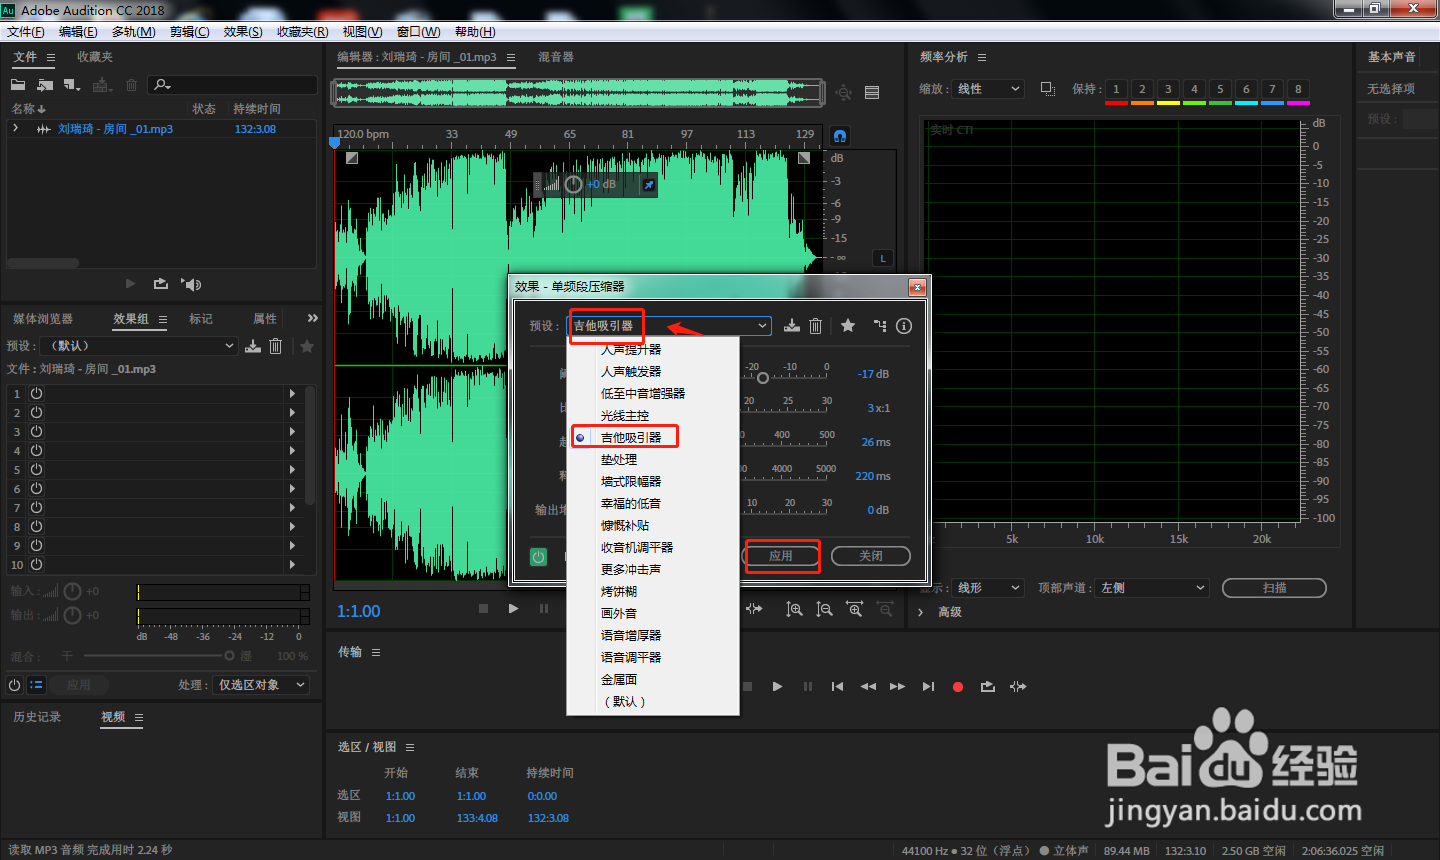Screen dimensions: 1440x860
Task: Click the Scan (扫描) button
Action: click(1274, 588)
